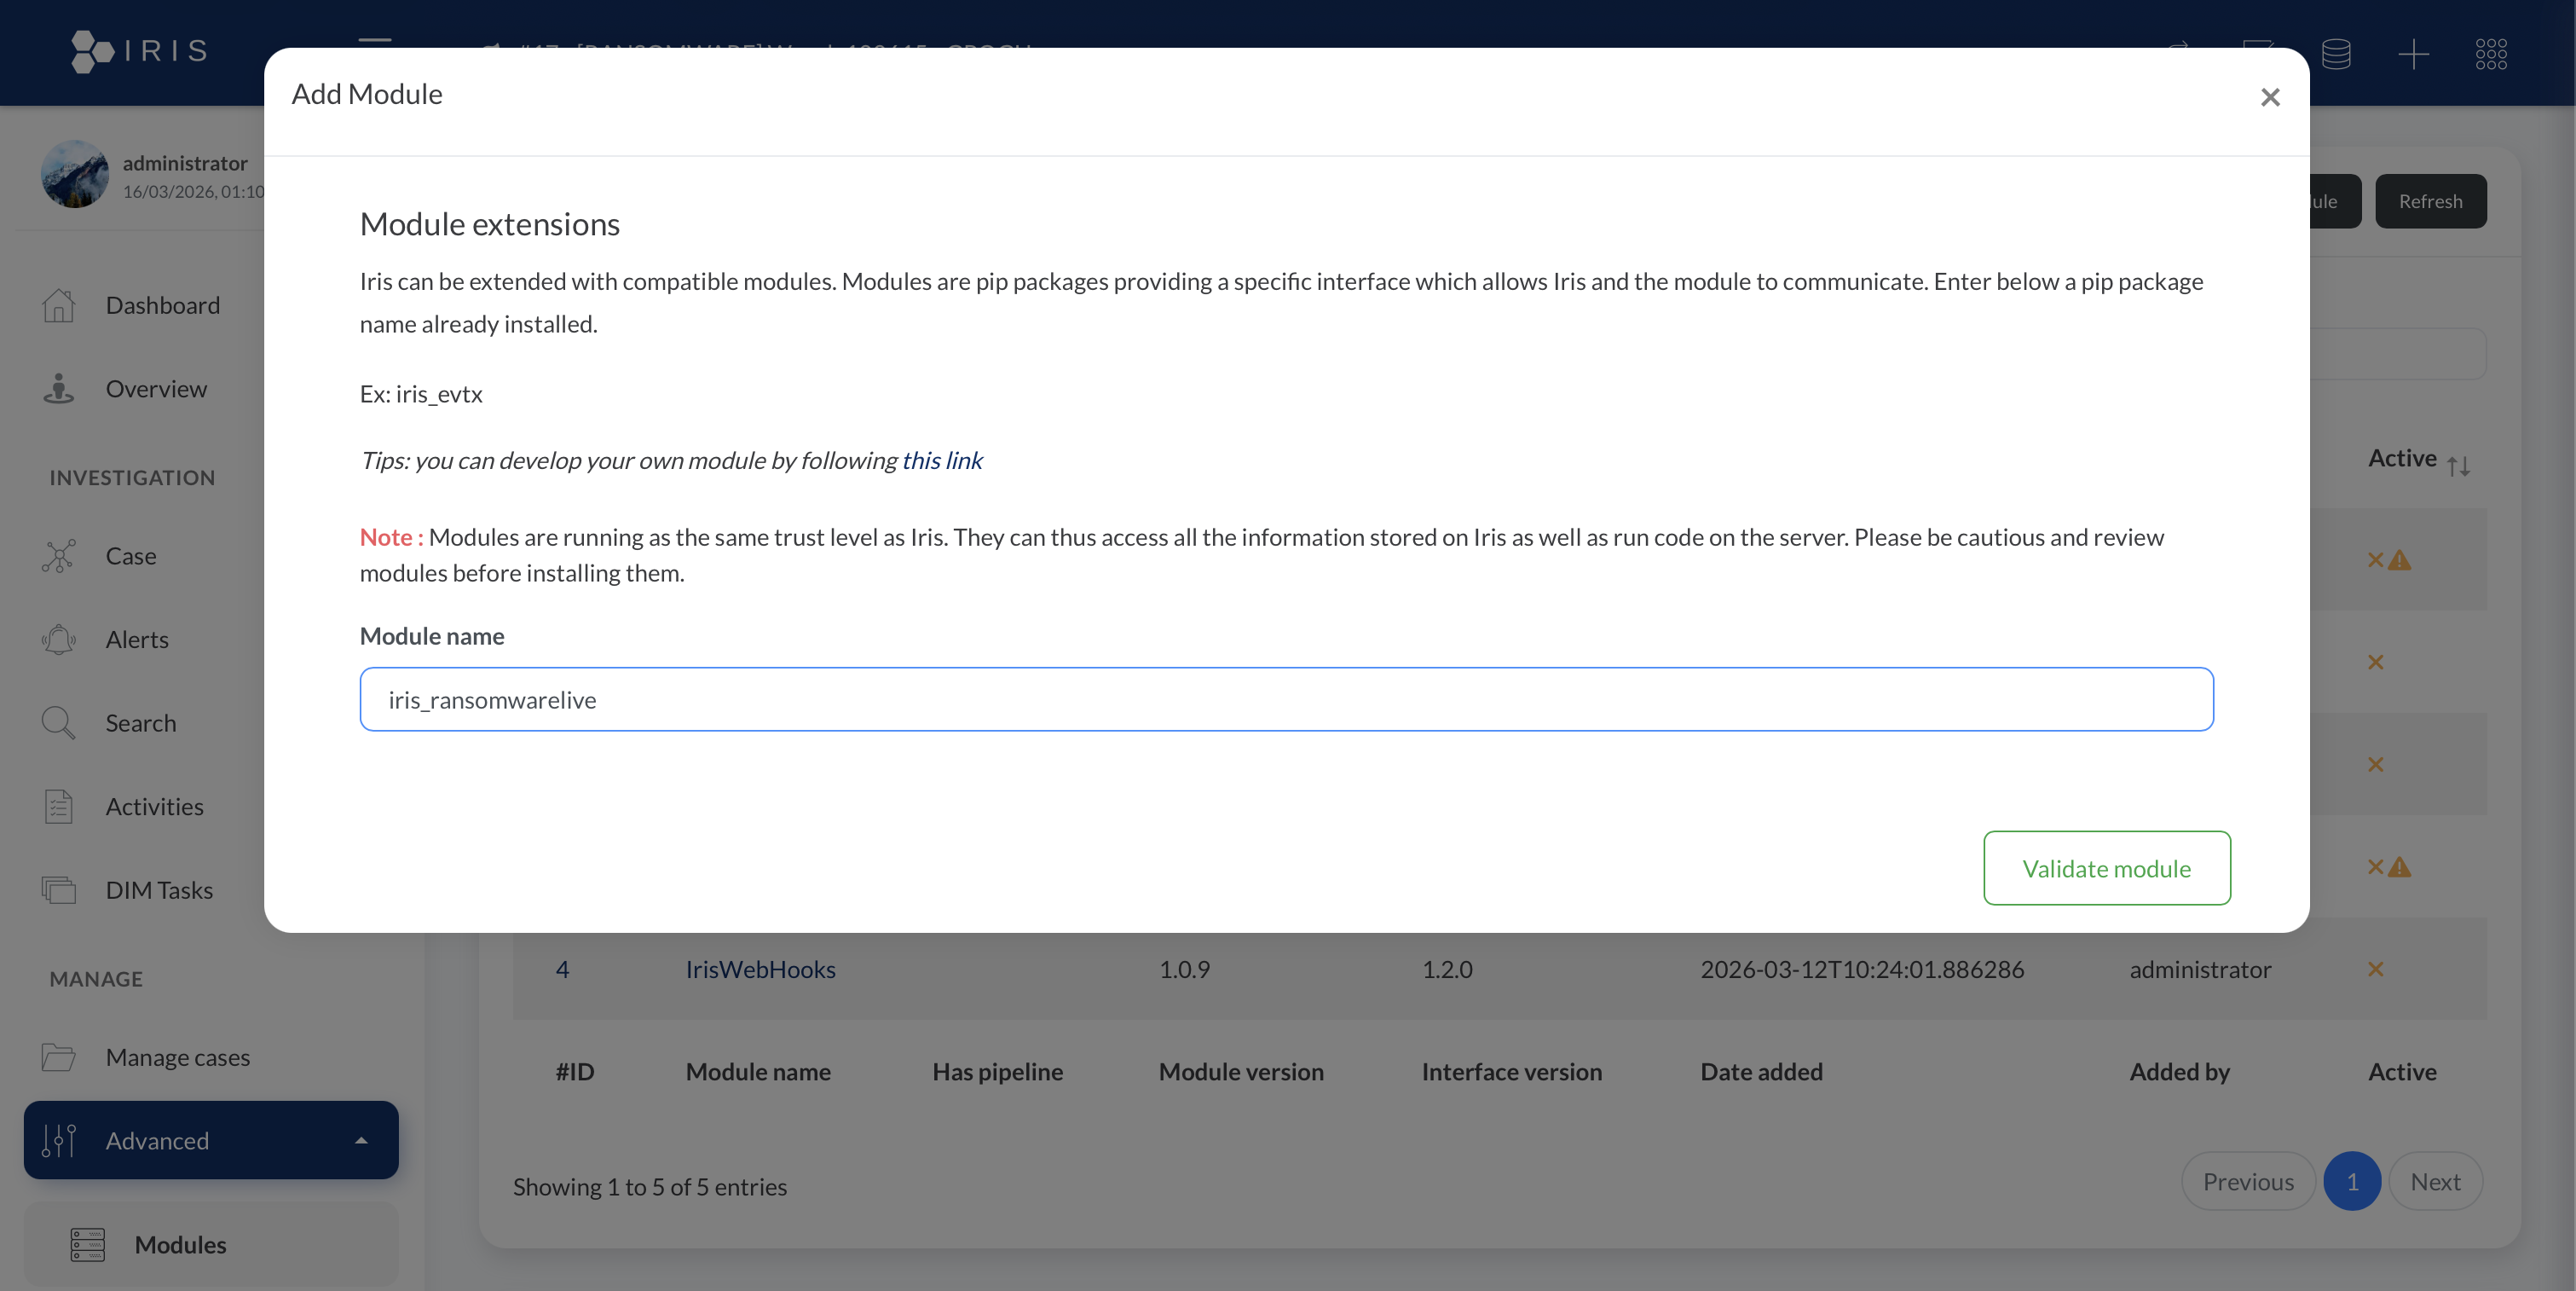Open the Activities document icon
This screenshot has height=1291, width=2576.
(x=59, y=806)
